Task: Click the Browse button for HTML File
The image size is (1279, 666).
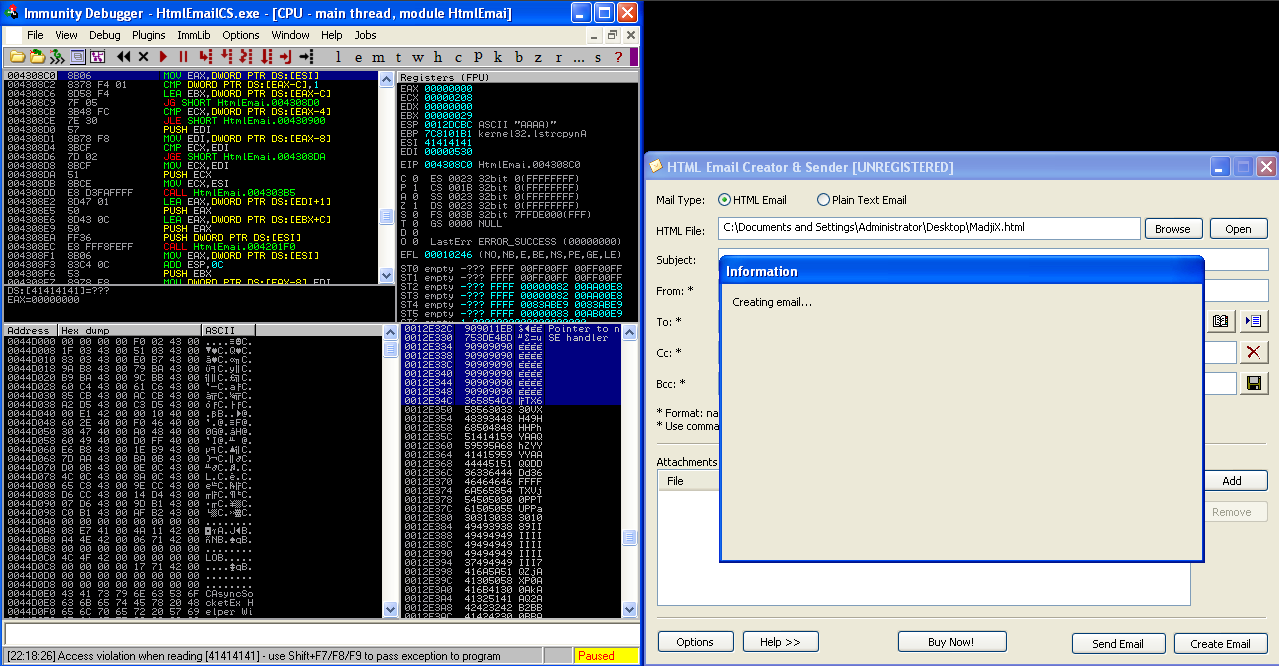Action: coord(1173,229)
